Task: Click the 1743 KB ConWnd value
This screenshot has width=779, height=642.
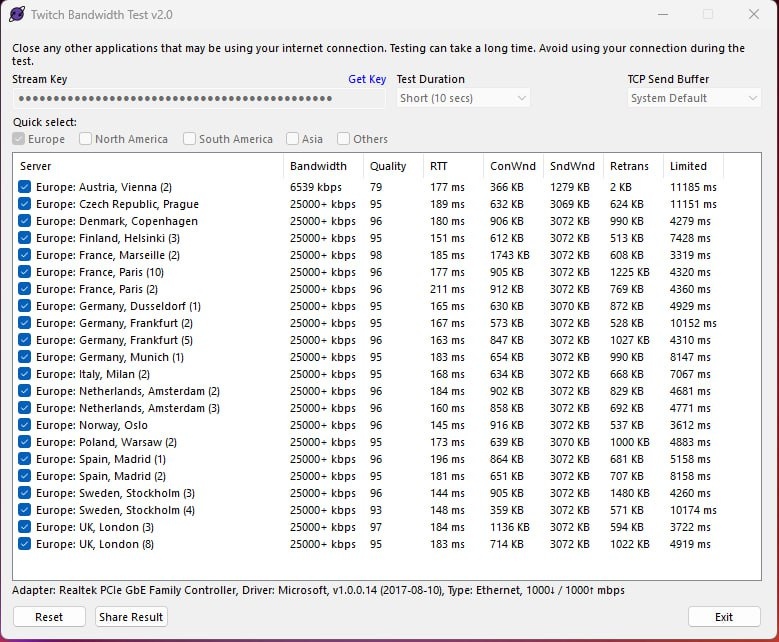Action: coord(510,255)
